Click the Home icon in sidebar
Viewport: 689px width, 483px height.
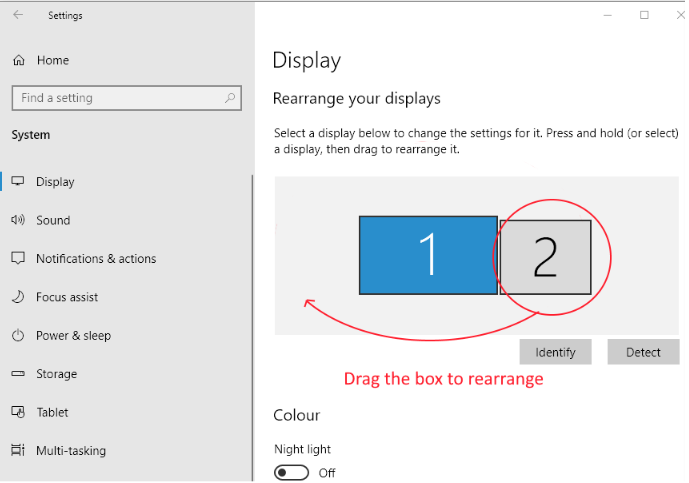(x=18, y=61)
